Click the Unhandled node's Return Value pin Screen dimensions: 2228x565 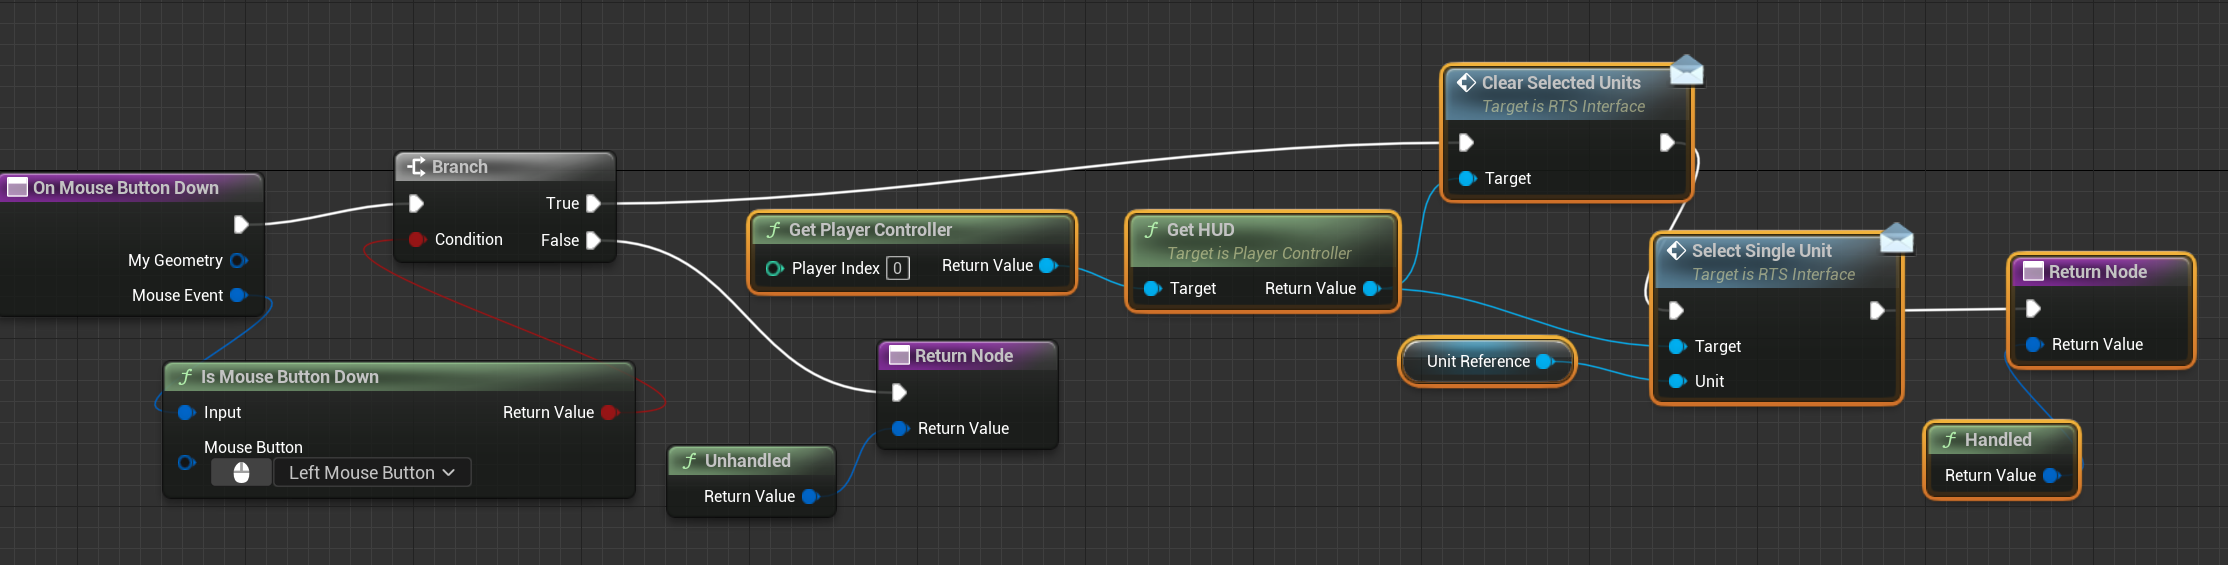point(810,497)
